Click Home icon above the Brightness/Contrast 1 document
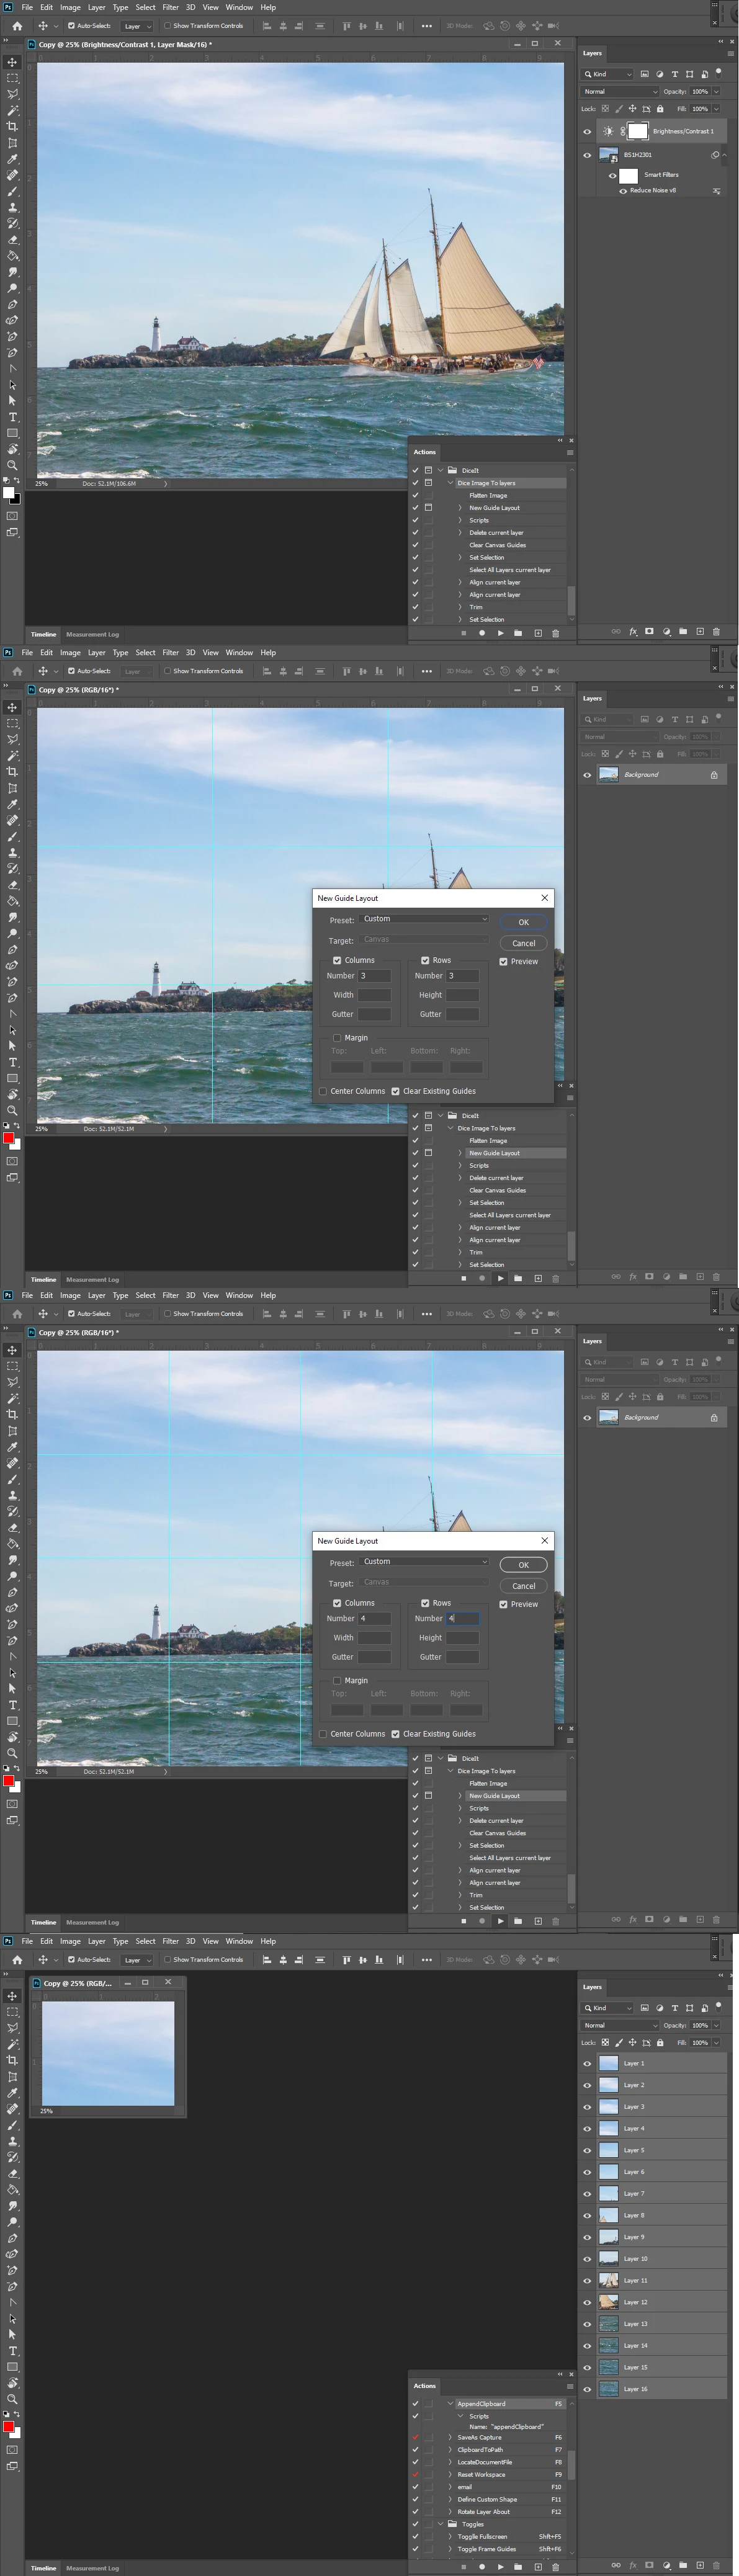 click(x=17, y=26)
